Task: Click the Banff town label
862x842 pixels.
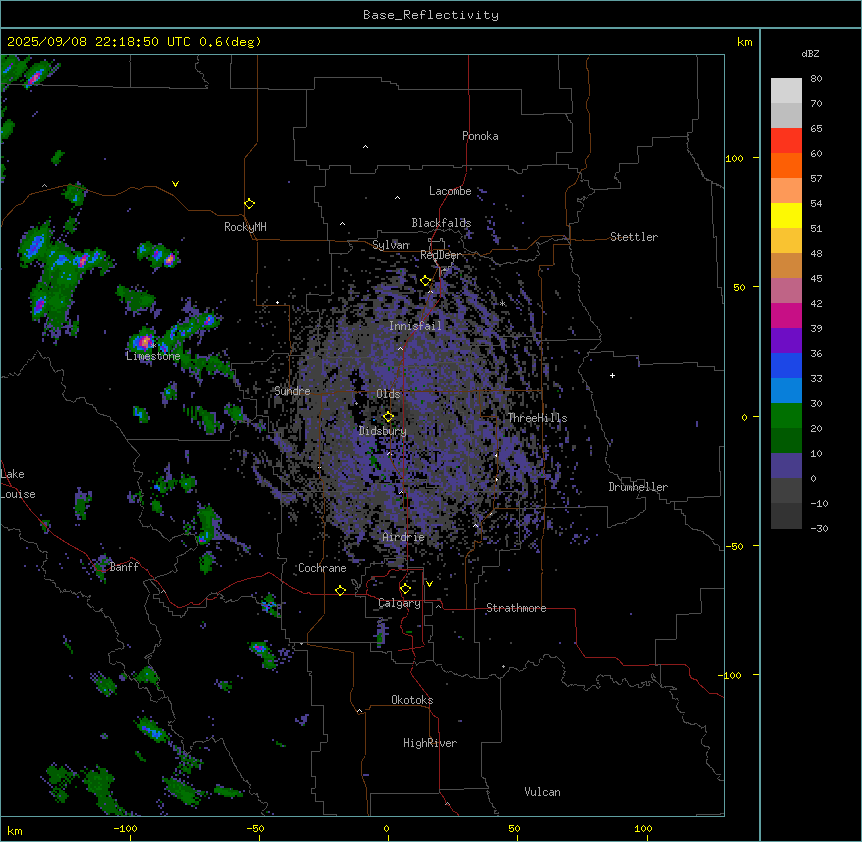Action: [x=124, y=567]
